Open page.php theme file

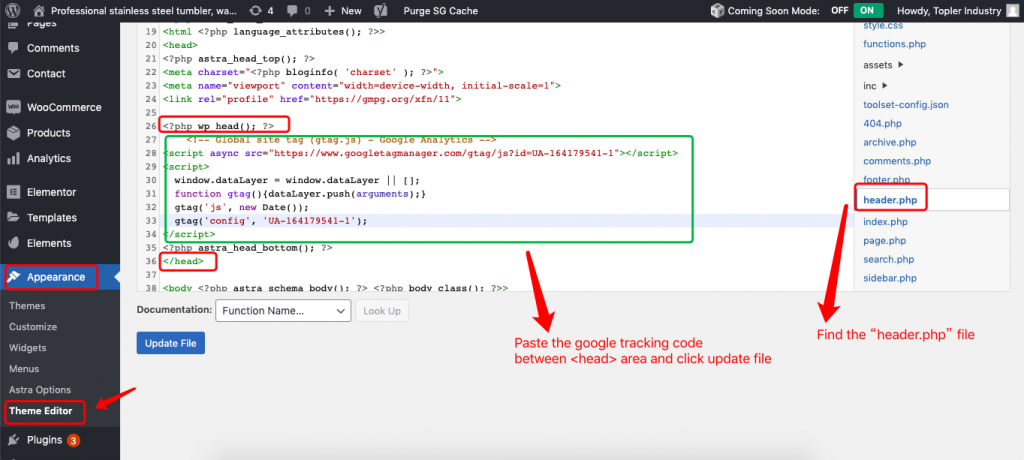tap(884, 240)
